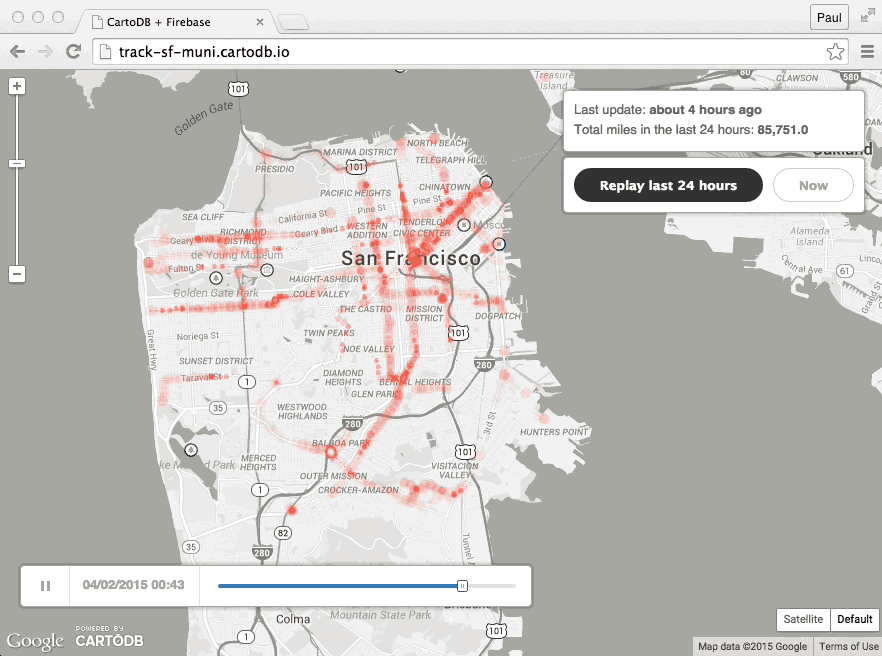Click the browser back arrow

pos(18,52)
